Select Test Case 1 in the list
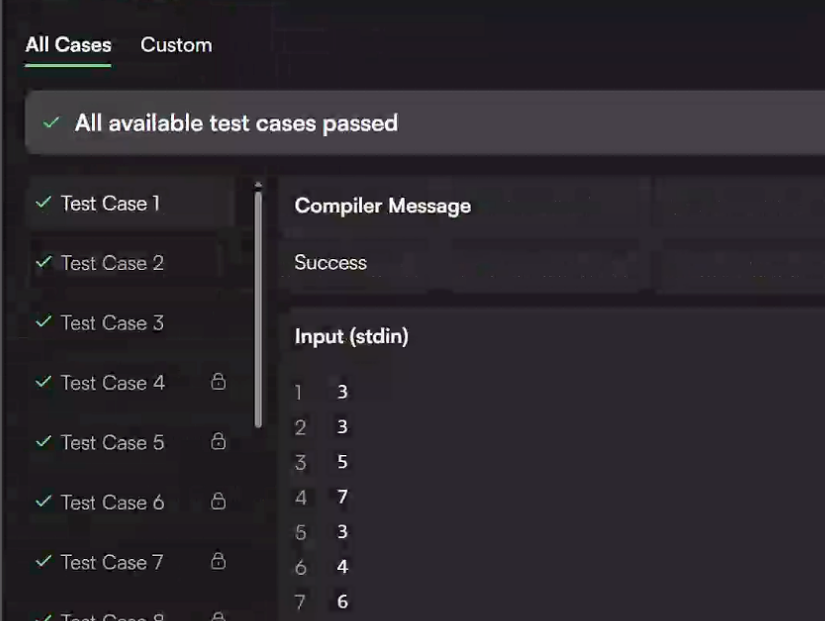This screenshot has height=621, width=825. click(110, 204)
